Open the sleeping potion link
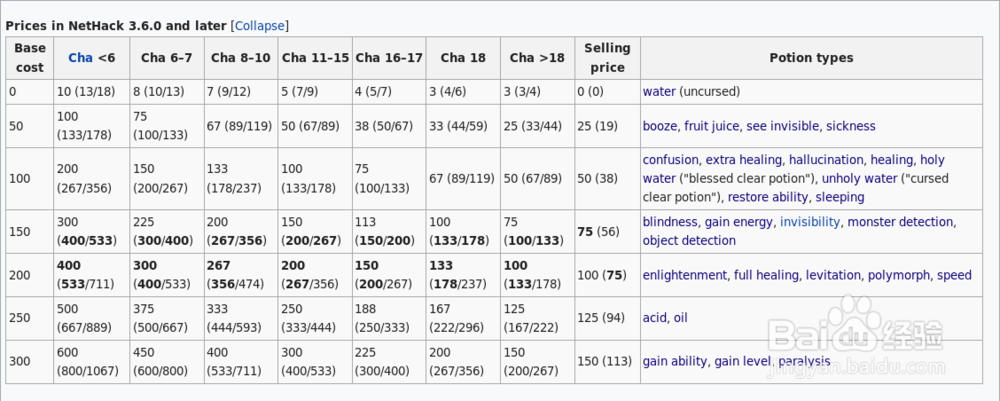 tap(840, 197)
